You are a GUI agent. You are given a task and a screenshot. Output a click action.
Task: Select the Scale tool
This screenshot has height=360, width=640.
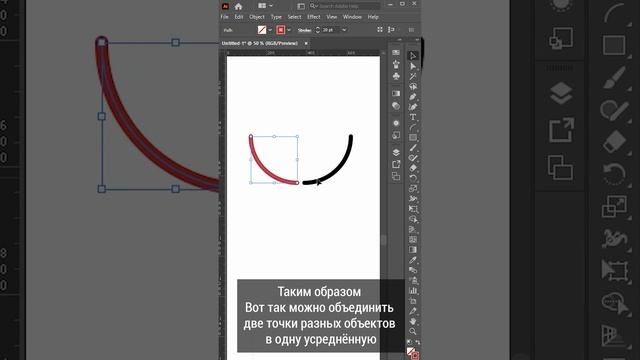[413, 189]
